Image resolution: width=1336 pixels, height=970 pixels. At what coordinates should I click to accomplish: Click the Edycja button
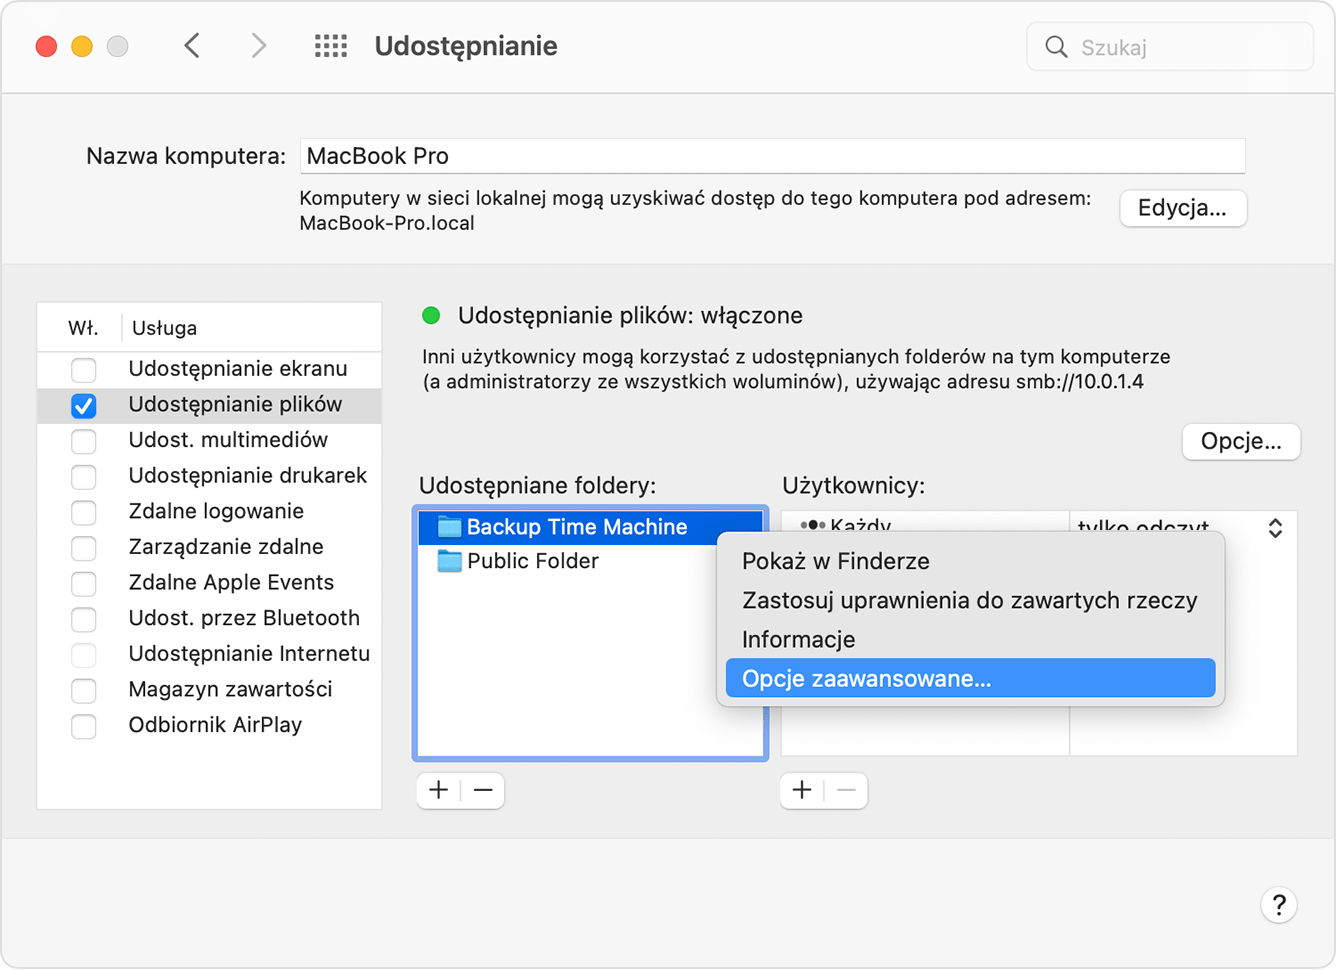coord(1182,208)
